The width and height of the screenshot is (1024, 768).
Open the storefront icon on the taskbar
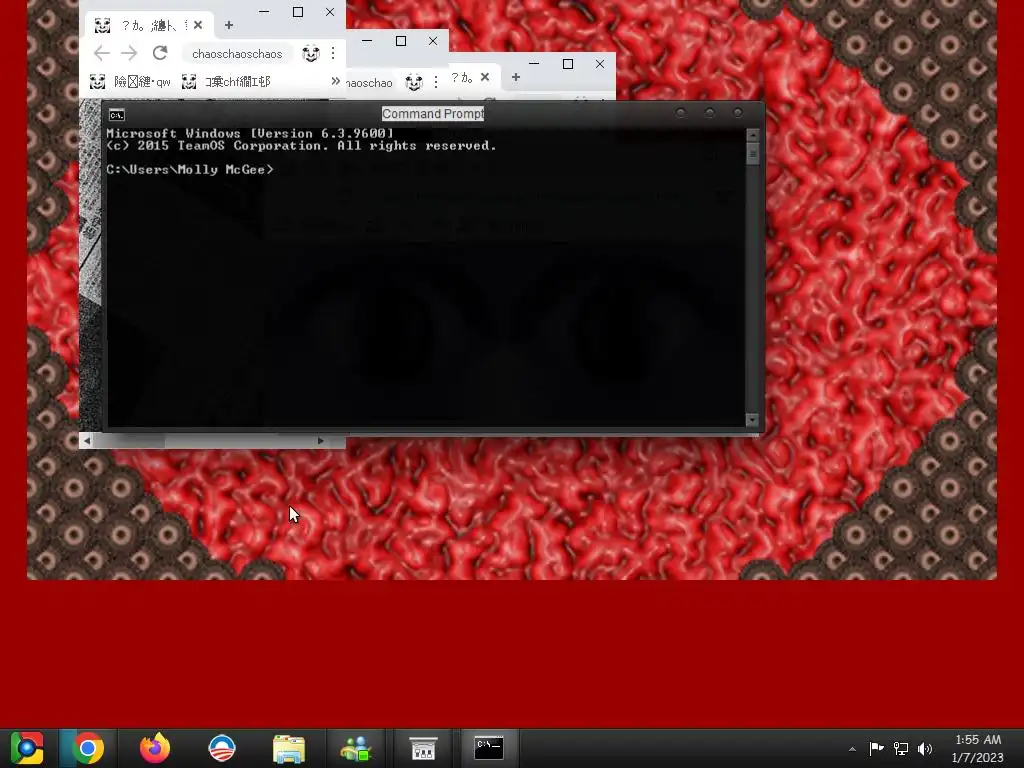(x=423, y=748)
